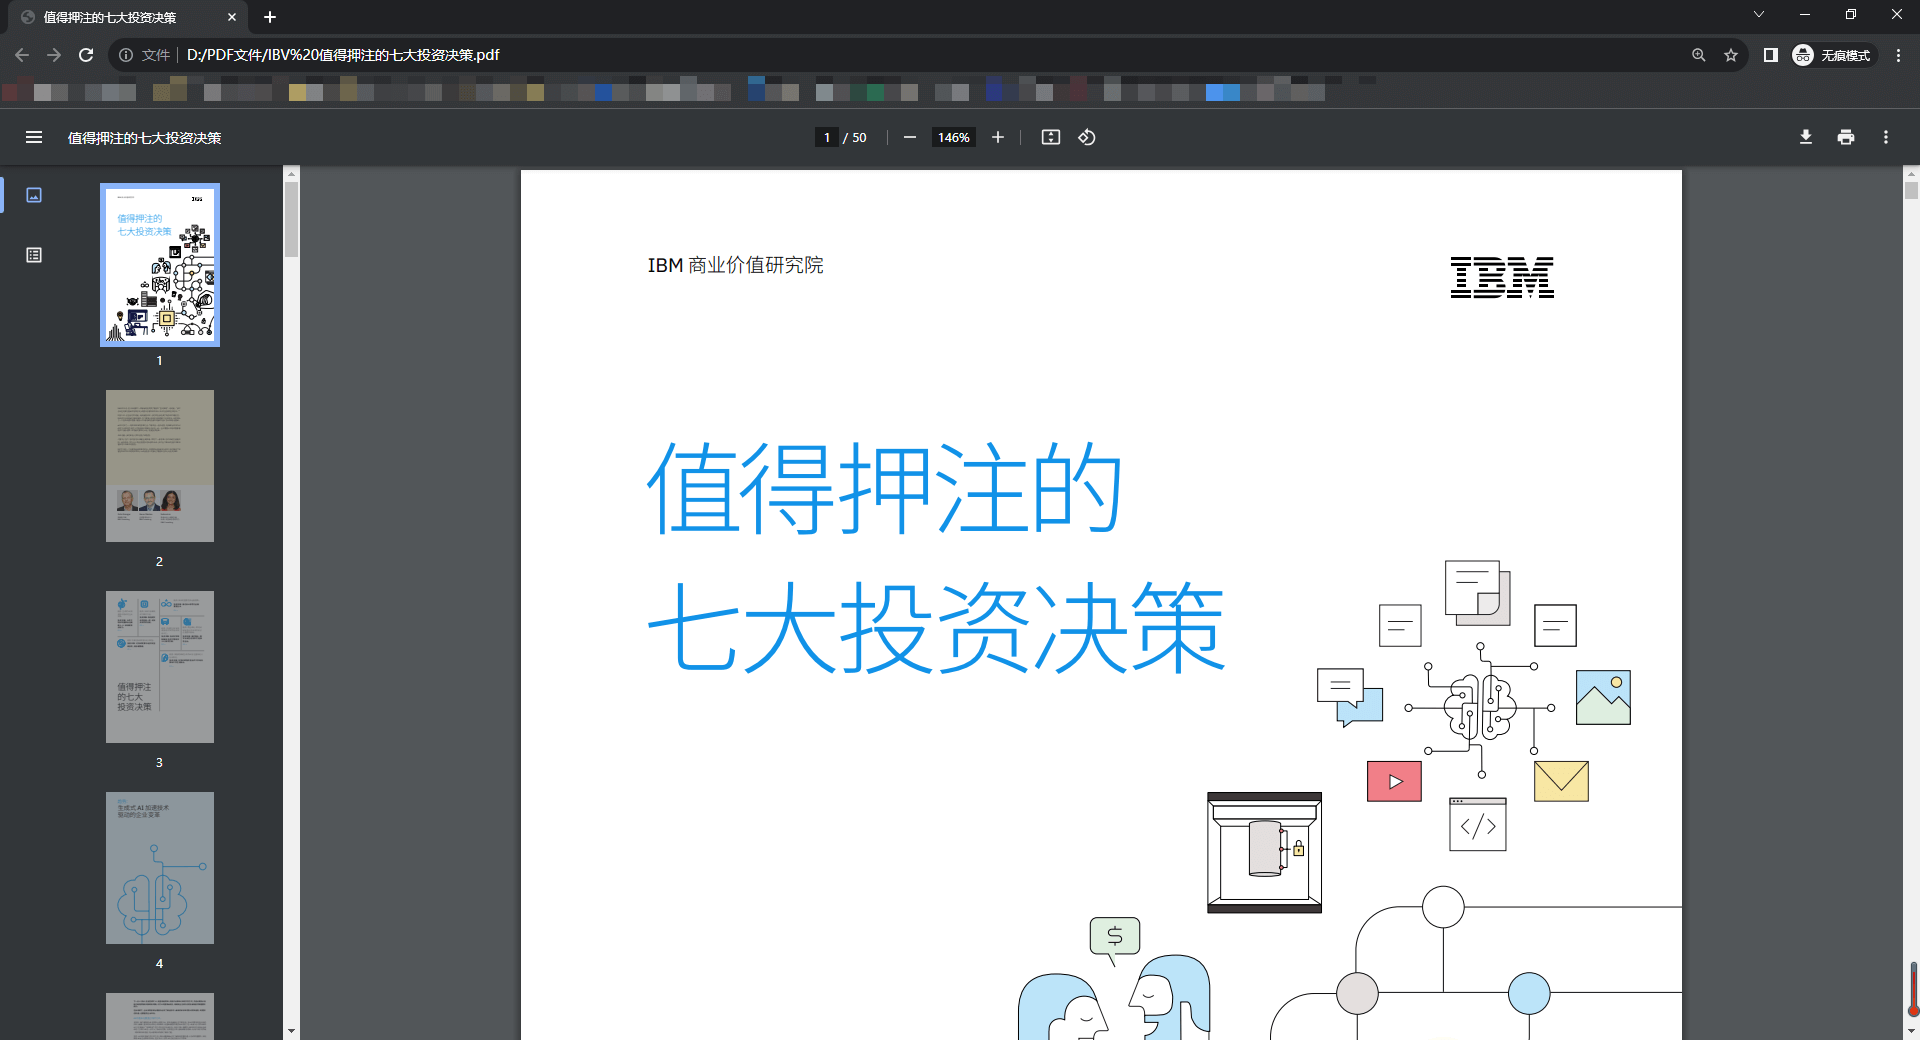Show the document outline panel
The image size is (1920, 1040).
[x=34, y=255]
